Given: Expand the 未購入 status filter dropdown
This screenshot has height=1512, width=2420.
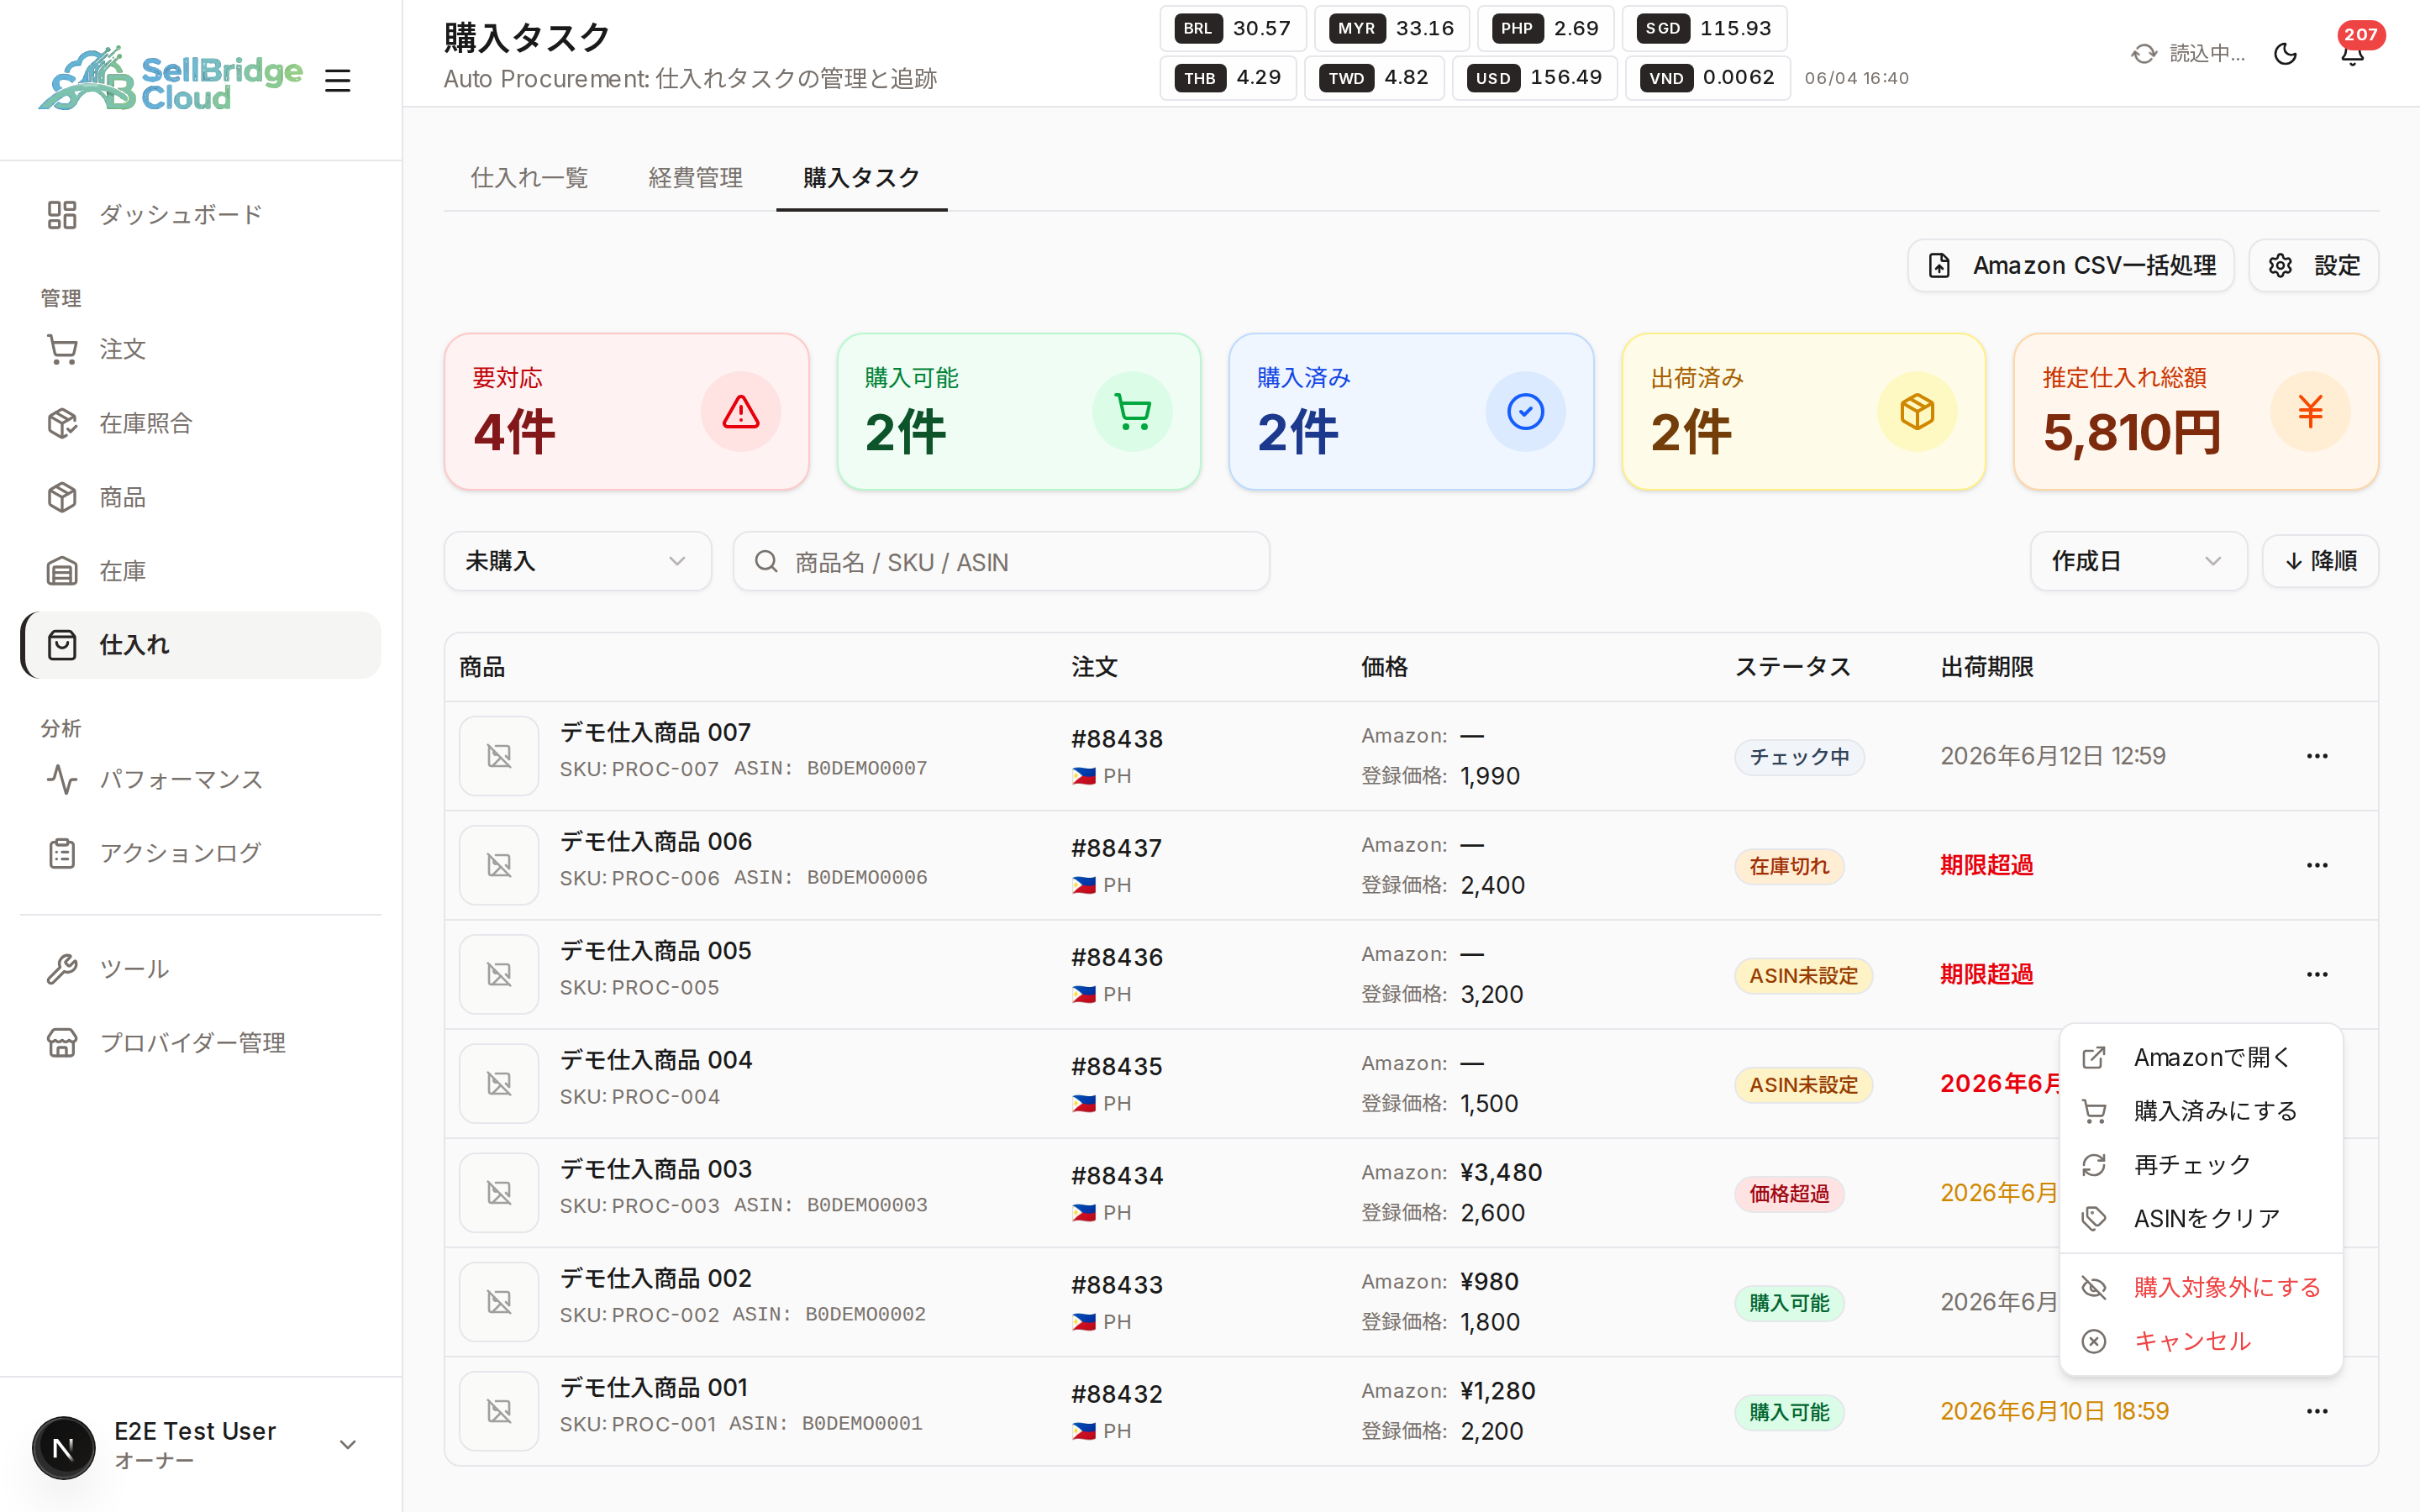Looking at the screenshot, I should (577, 561).
